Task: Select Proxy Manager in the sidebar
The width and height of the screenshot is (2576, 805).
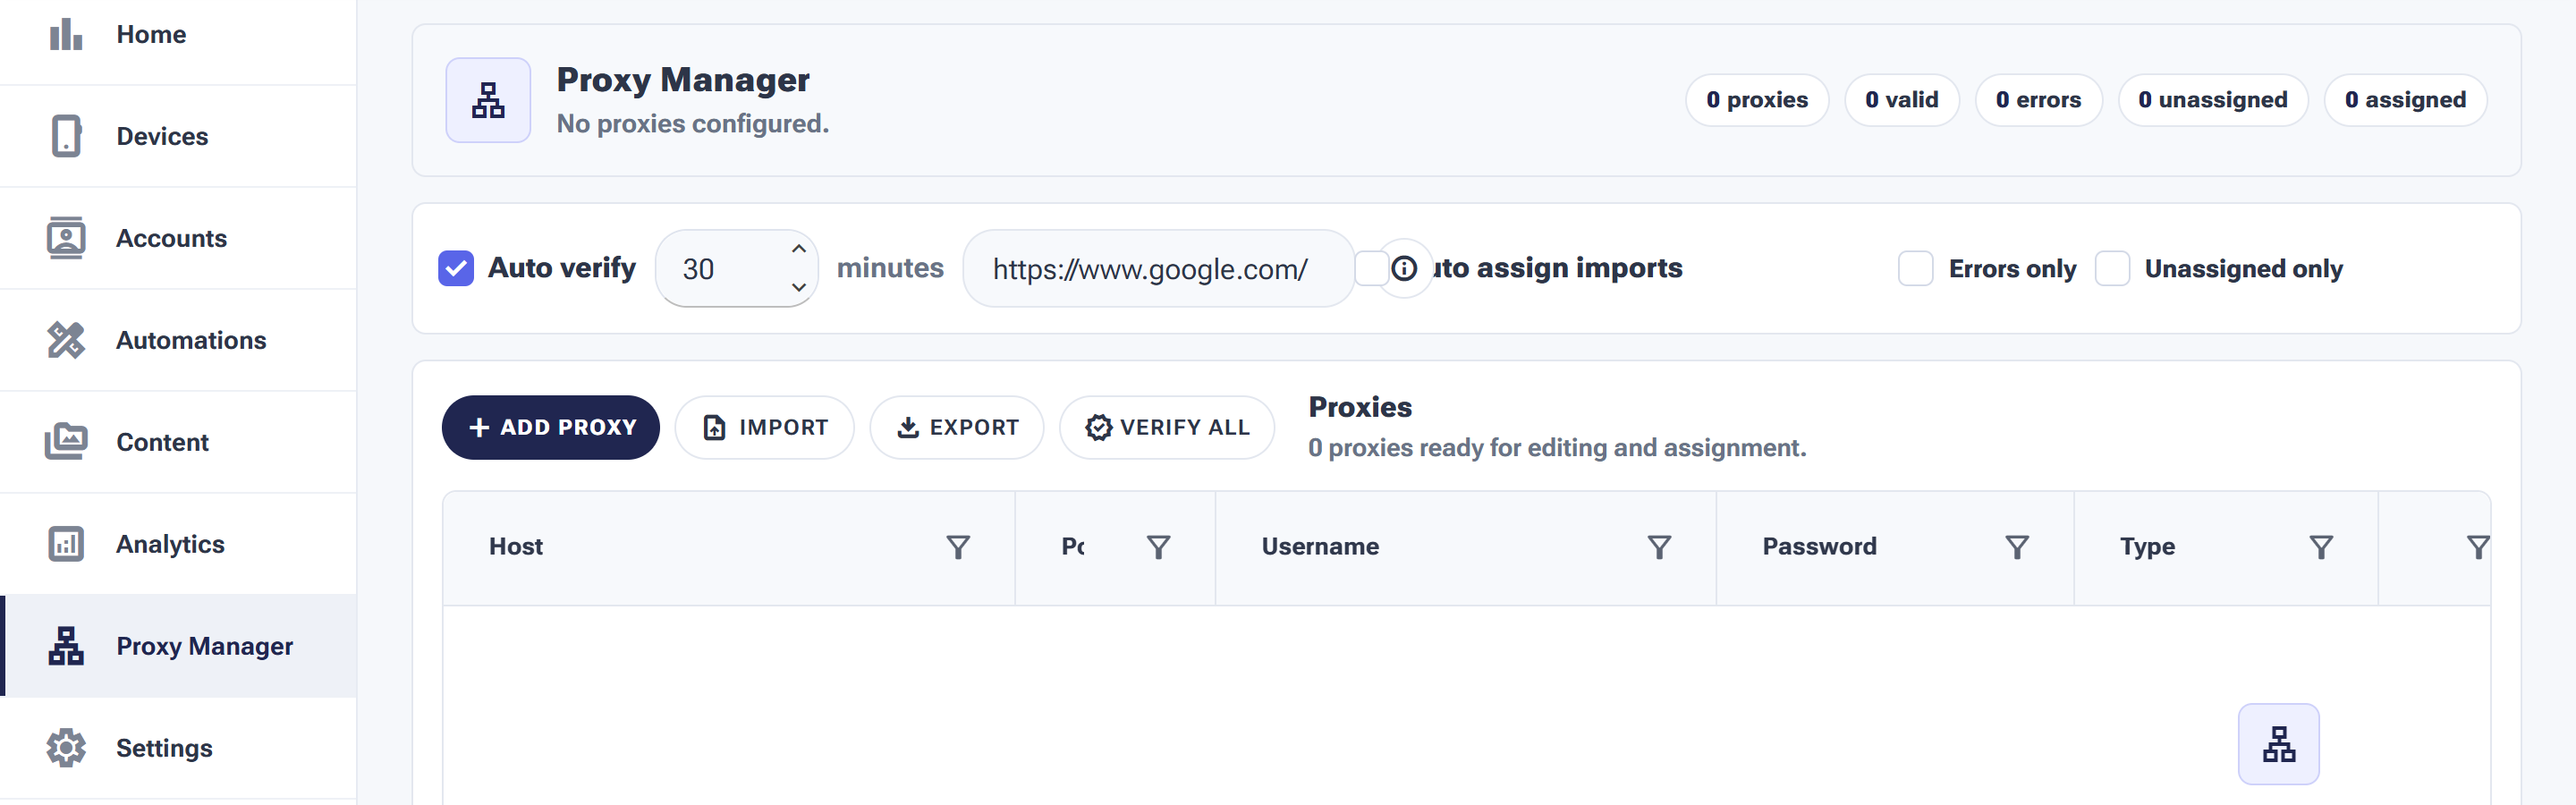Action: 178,646
